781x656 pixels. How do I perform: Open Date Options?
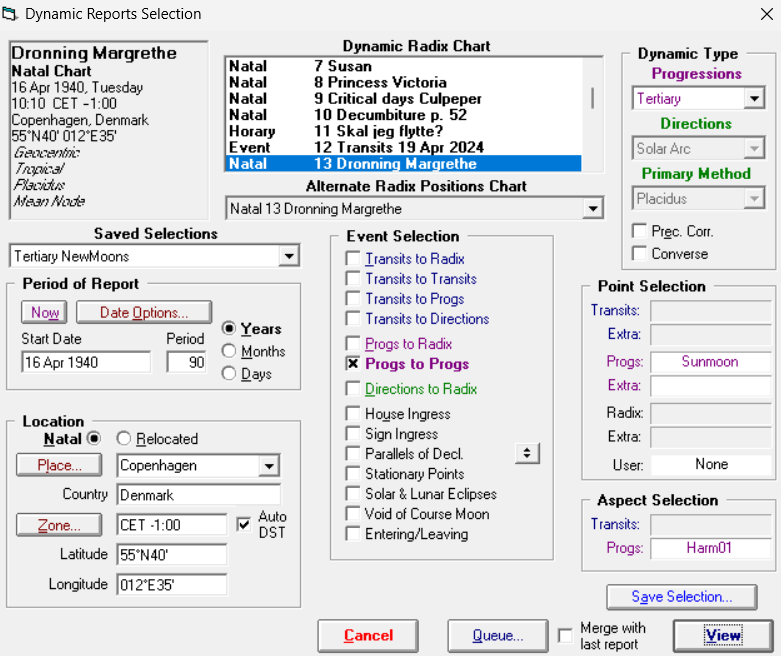tap(144, 312)
